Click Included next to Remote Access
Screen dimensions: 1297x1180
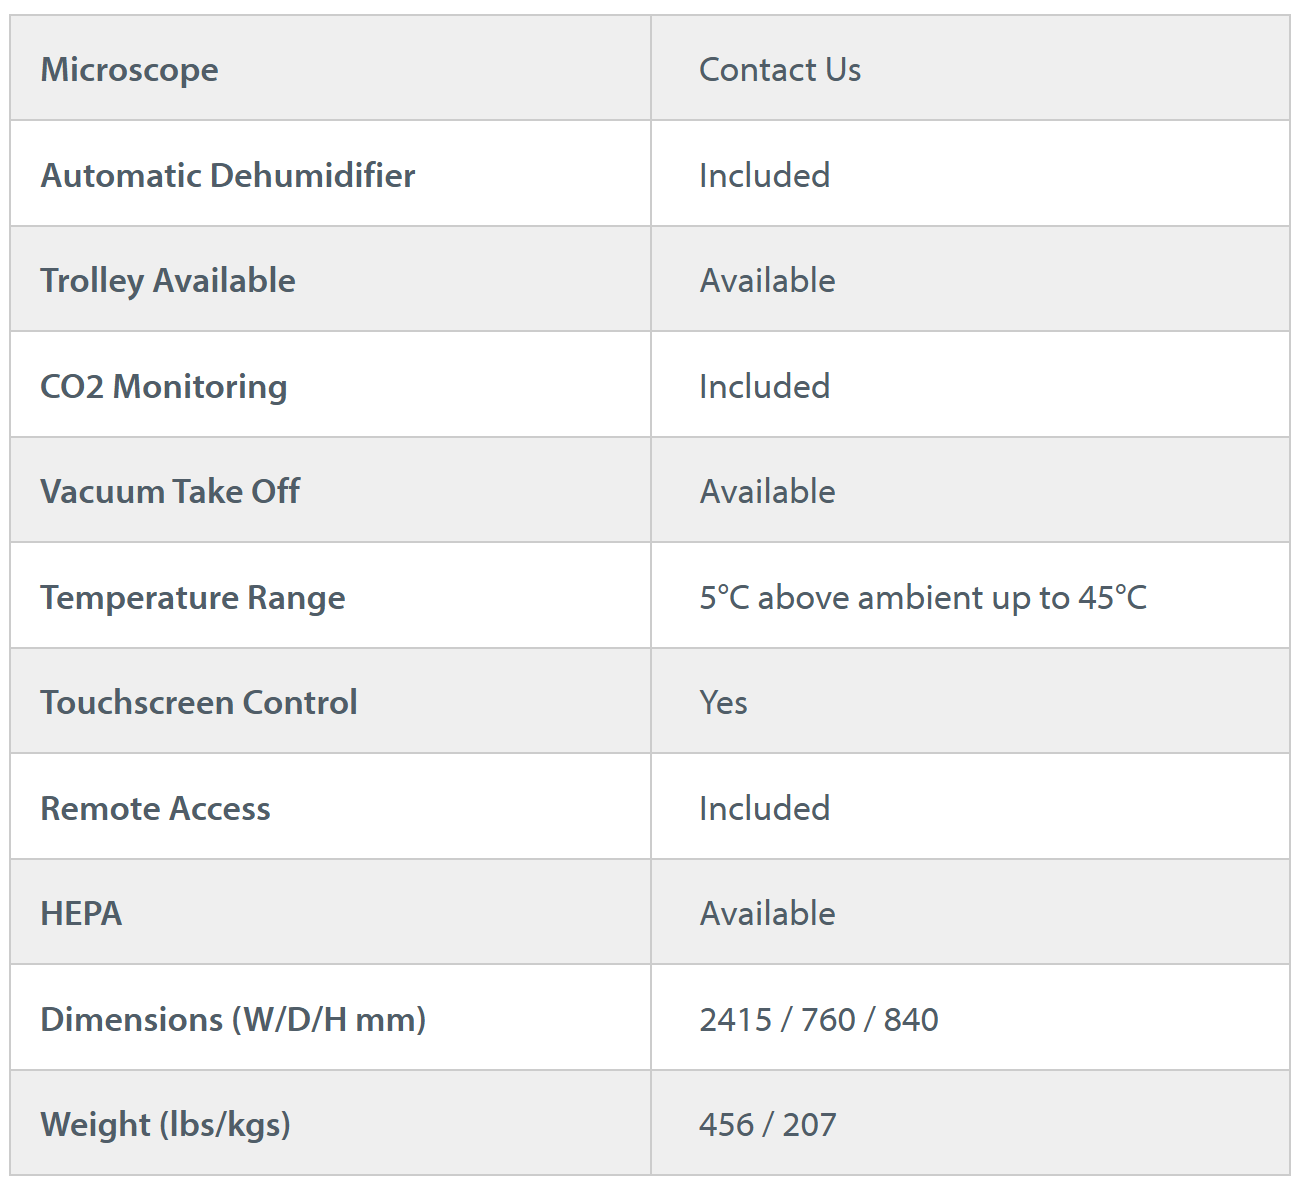point(764,808)
